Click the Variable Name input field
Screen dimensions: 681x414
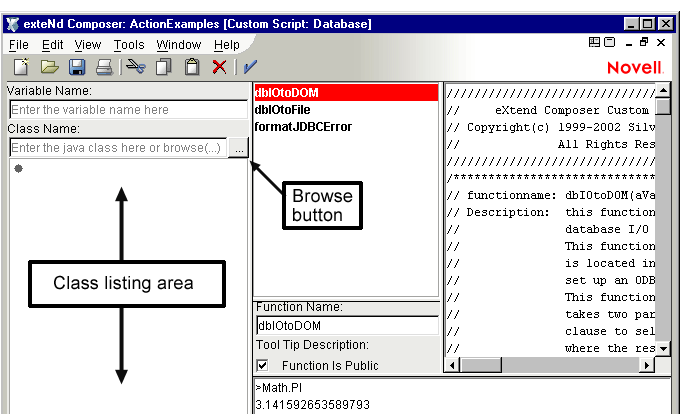(128, 109)
